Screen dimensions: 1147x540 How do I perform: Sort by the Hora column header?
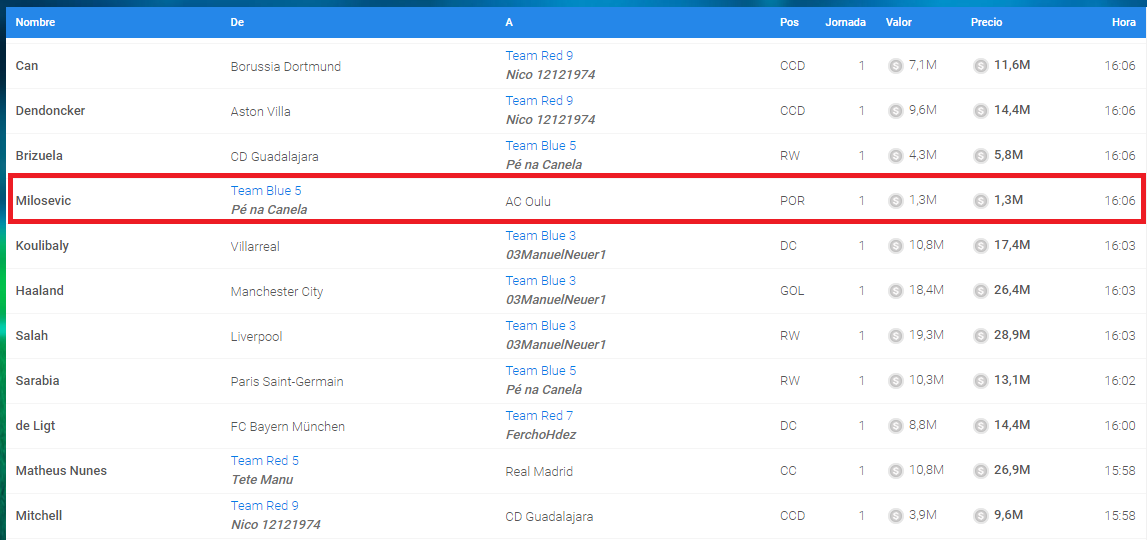[x=1123, y=22]
